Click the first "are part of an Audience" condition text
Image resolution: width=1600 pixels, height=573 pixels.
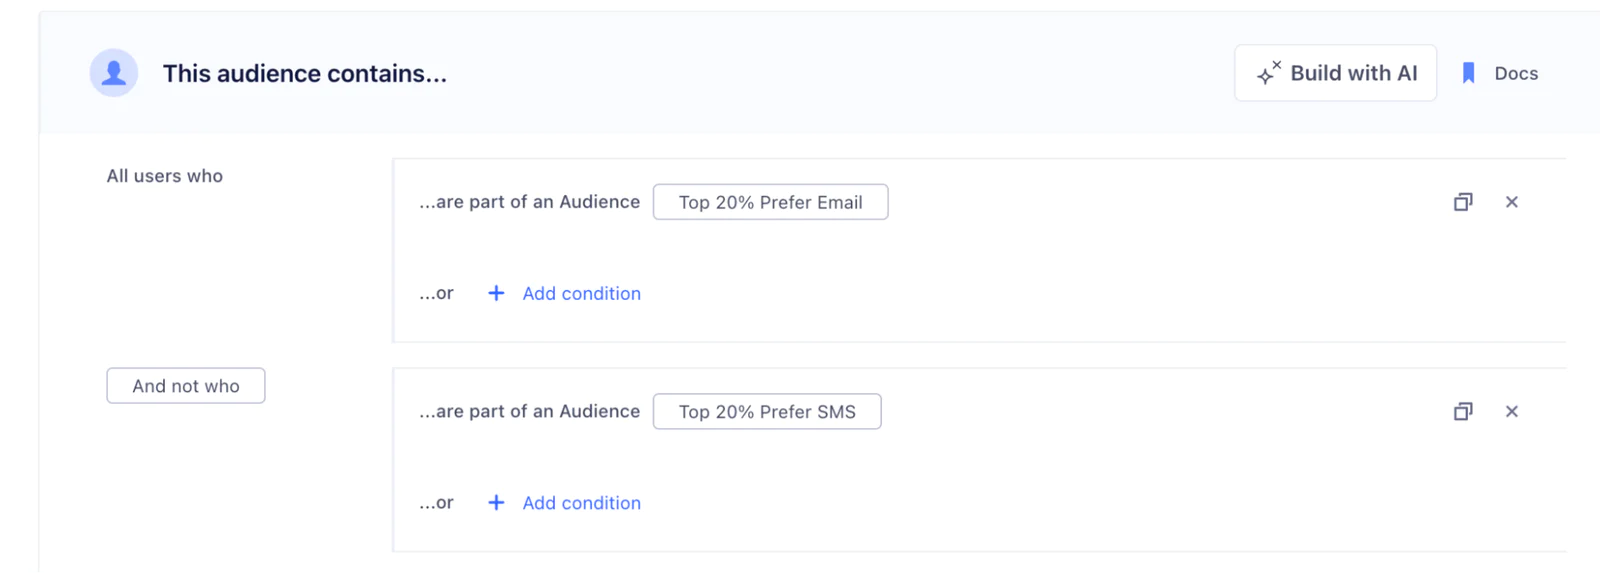pos(529,202)
